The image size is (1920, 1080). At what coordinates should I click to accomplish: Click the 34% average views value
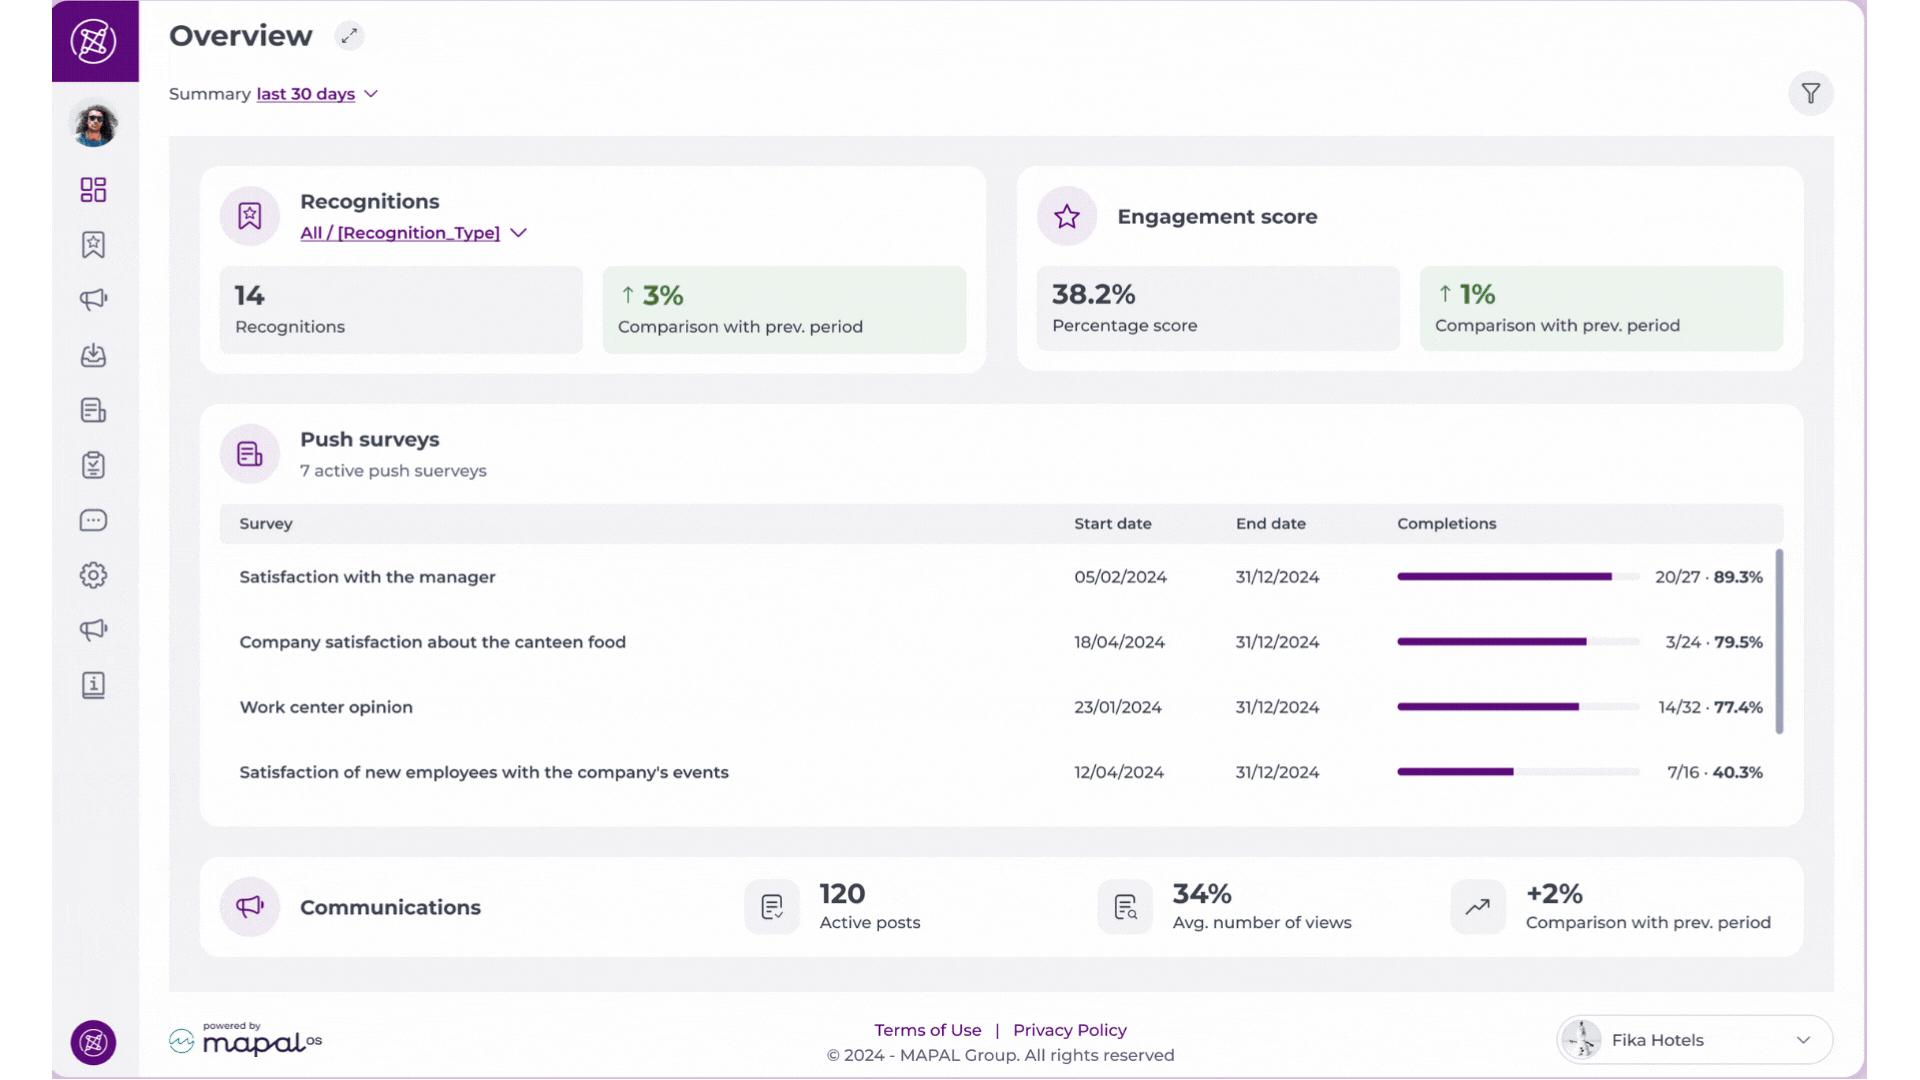(x=1202, y=894)
